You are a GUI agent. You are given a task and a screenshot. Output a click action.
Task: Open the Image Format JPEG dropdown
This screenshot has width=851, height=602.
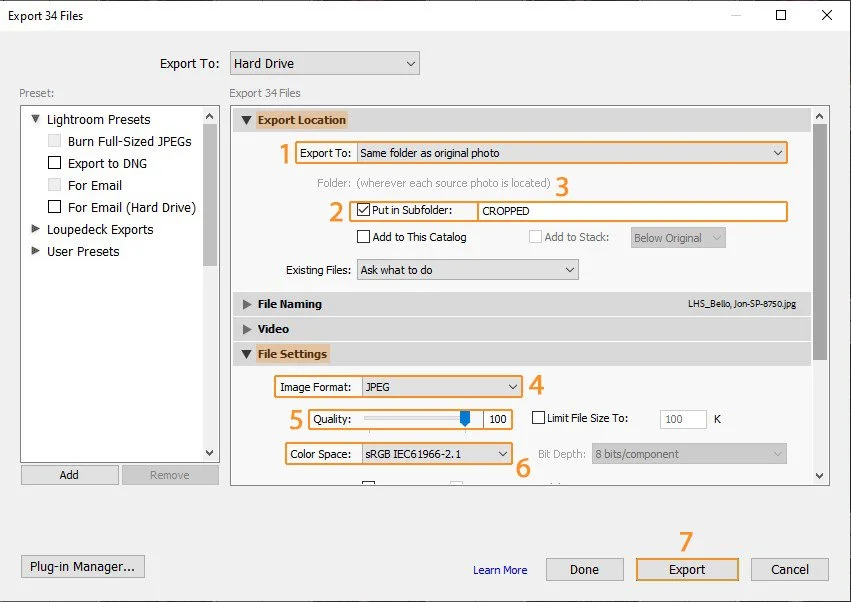click(x=441, y=387)
